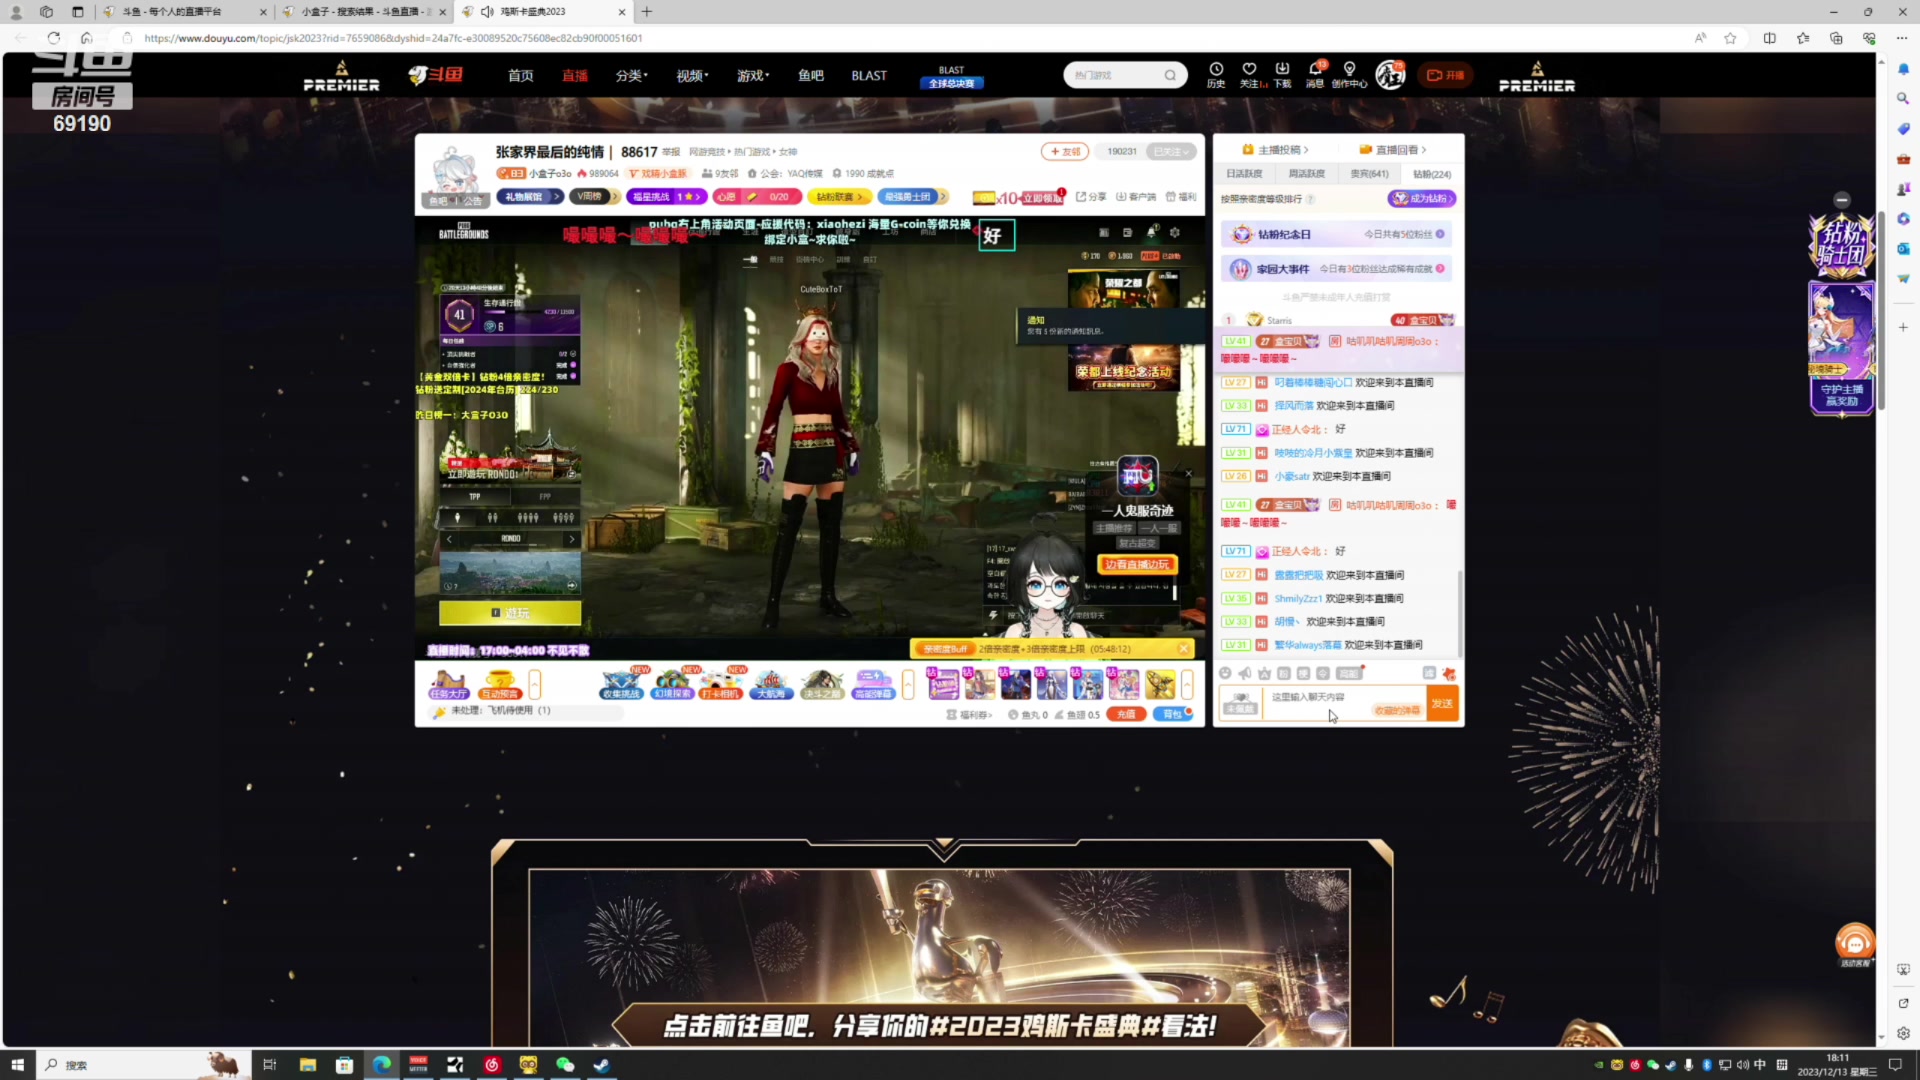Screen dimensions: 1920x1080
Task: Click the chat message input field
Action: pos(1343,703)
